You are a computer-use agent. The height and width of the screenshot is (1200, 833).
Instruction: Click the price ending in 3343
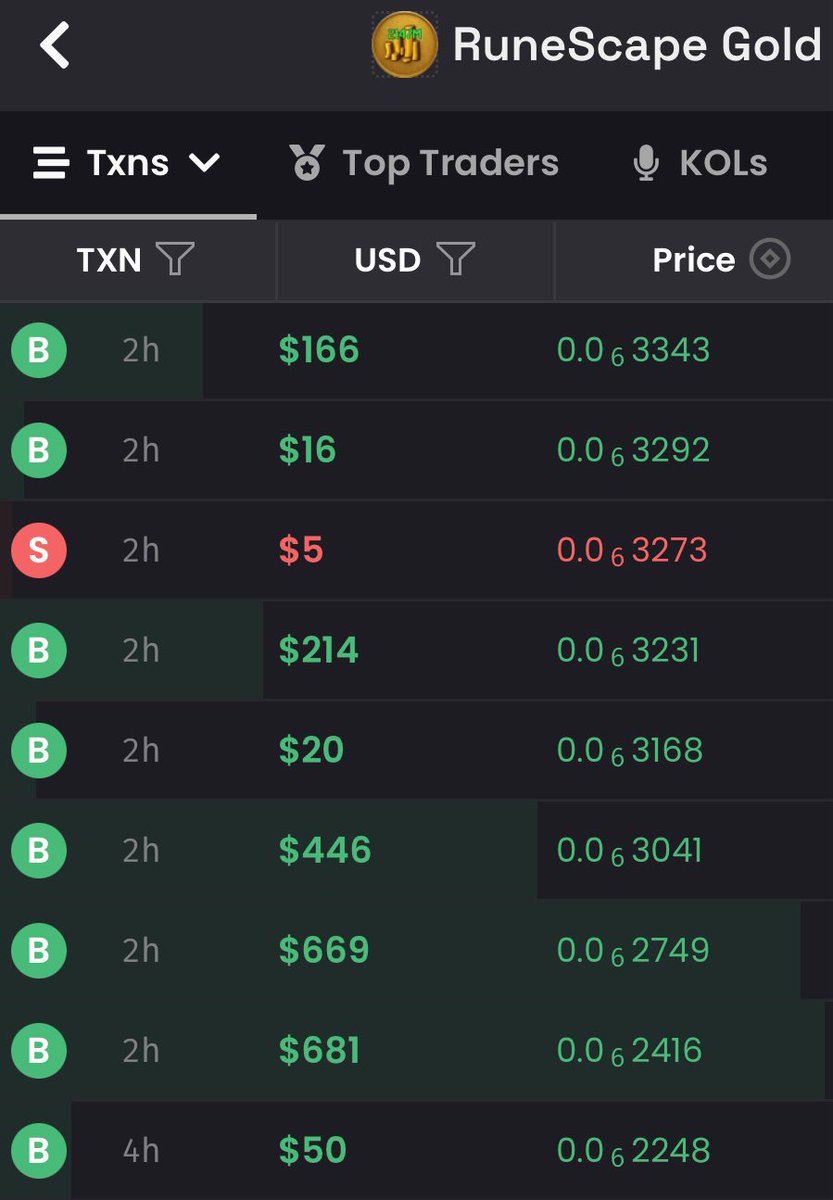click(633, 350)
